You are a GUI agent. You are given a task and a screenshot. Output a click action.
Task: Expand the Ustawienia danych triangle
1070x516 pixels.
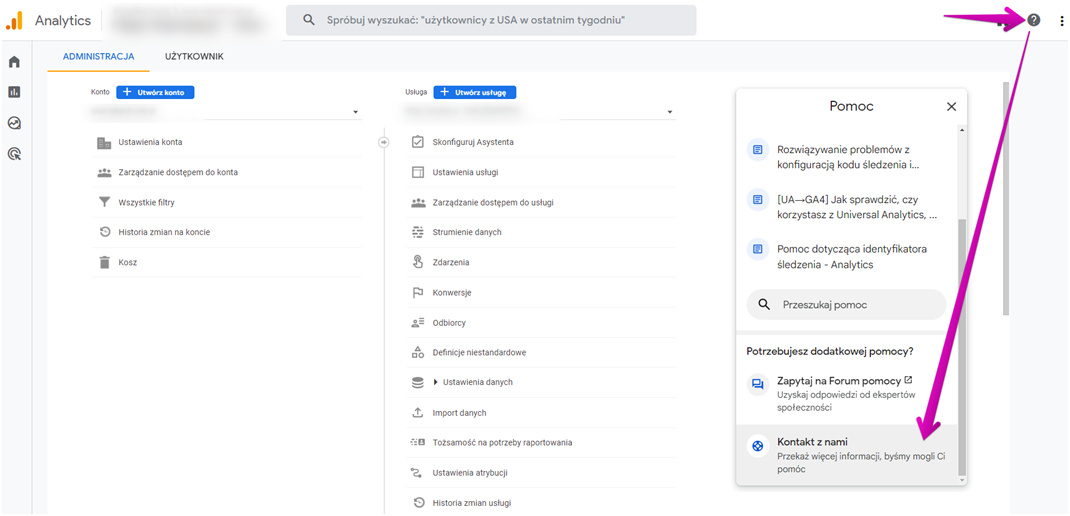[435, 382]
